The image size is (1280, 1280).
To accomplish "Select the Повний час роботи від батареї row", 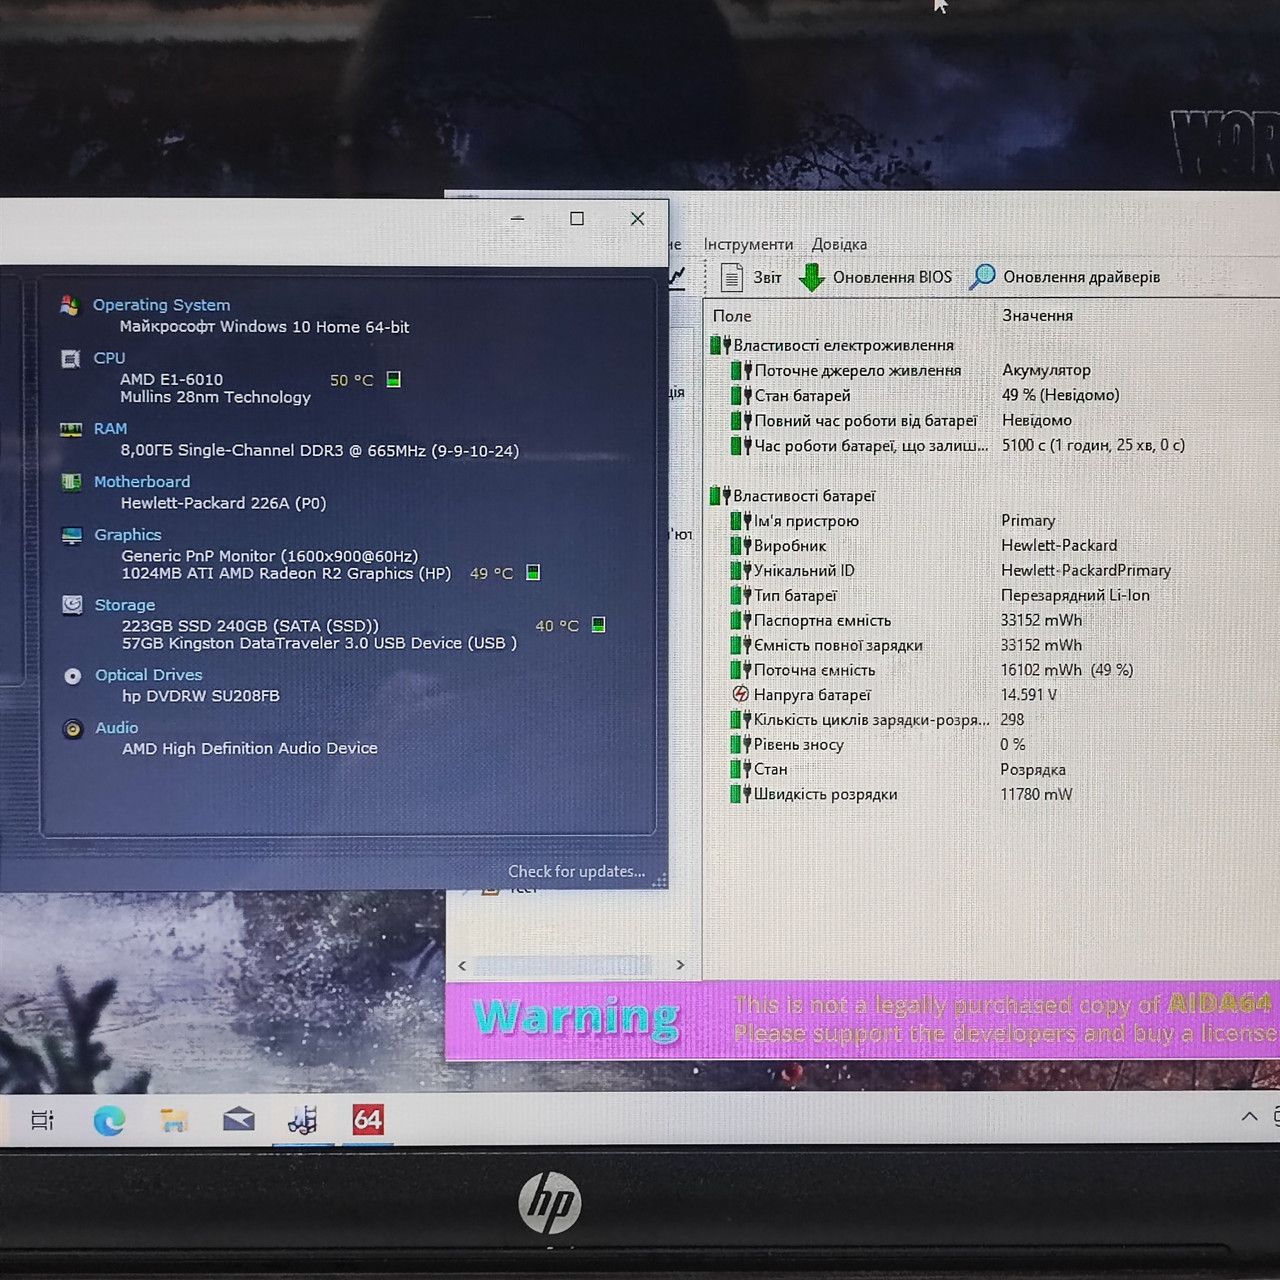I will click(x=866, y=420).
